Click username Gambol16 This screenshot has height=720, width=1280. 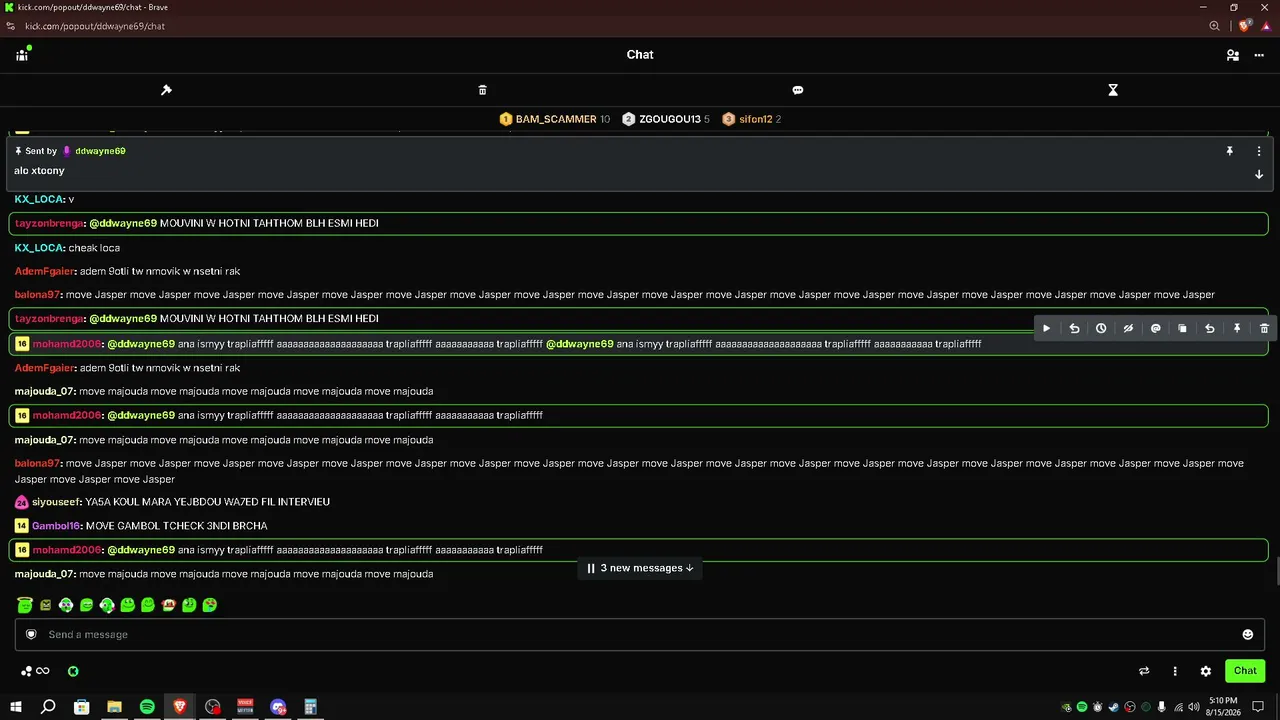(x=55, y=526)
